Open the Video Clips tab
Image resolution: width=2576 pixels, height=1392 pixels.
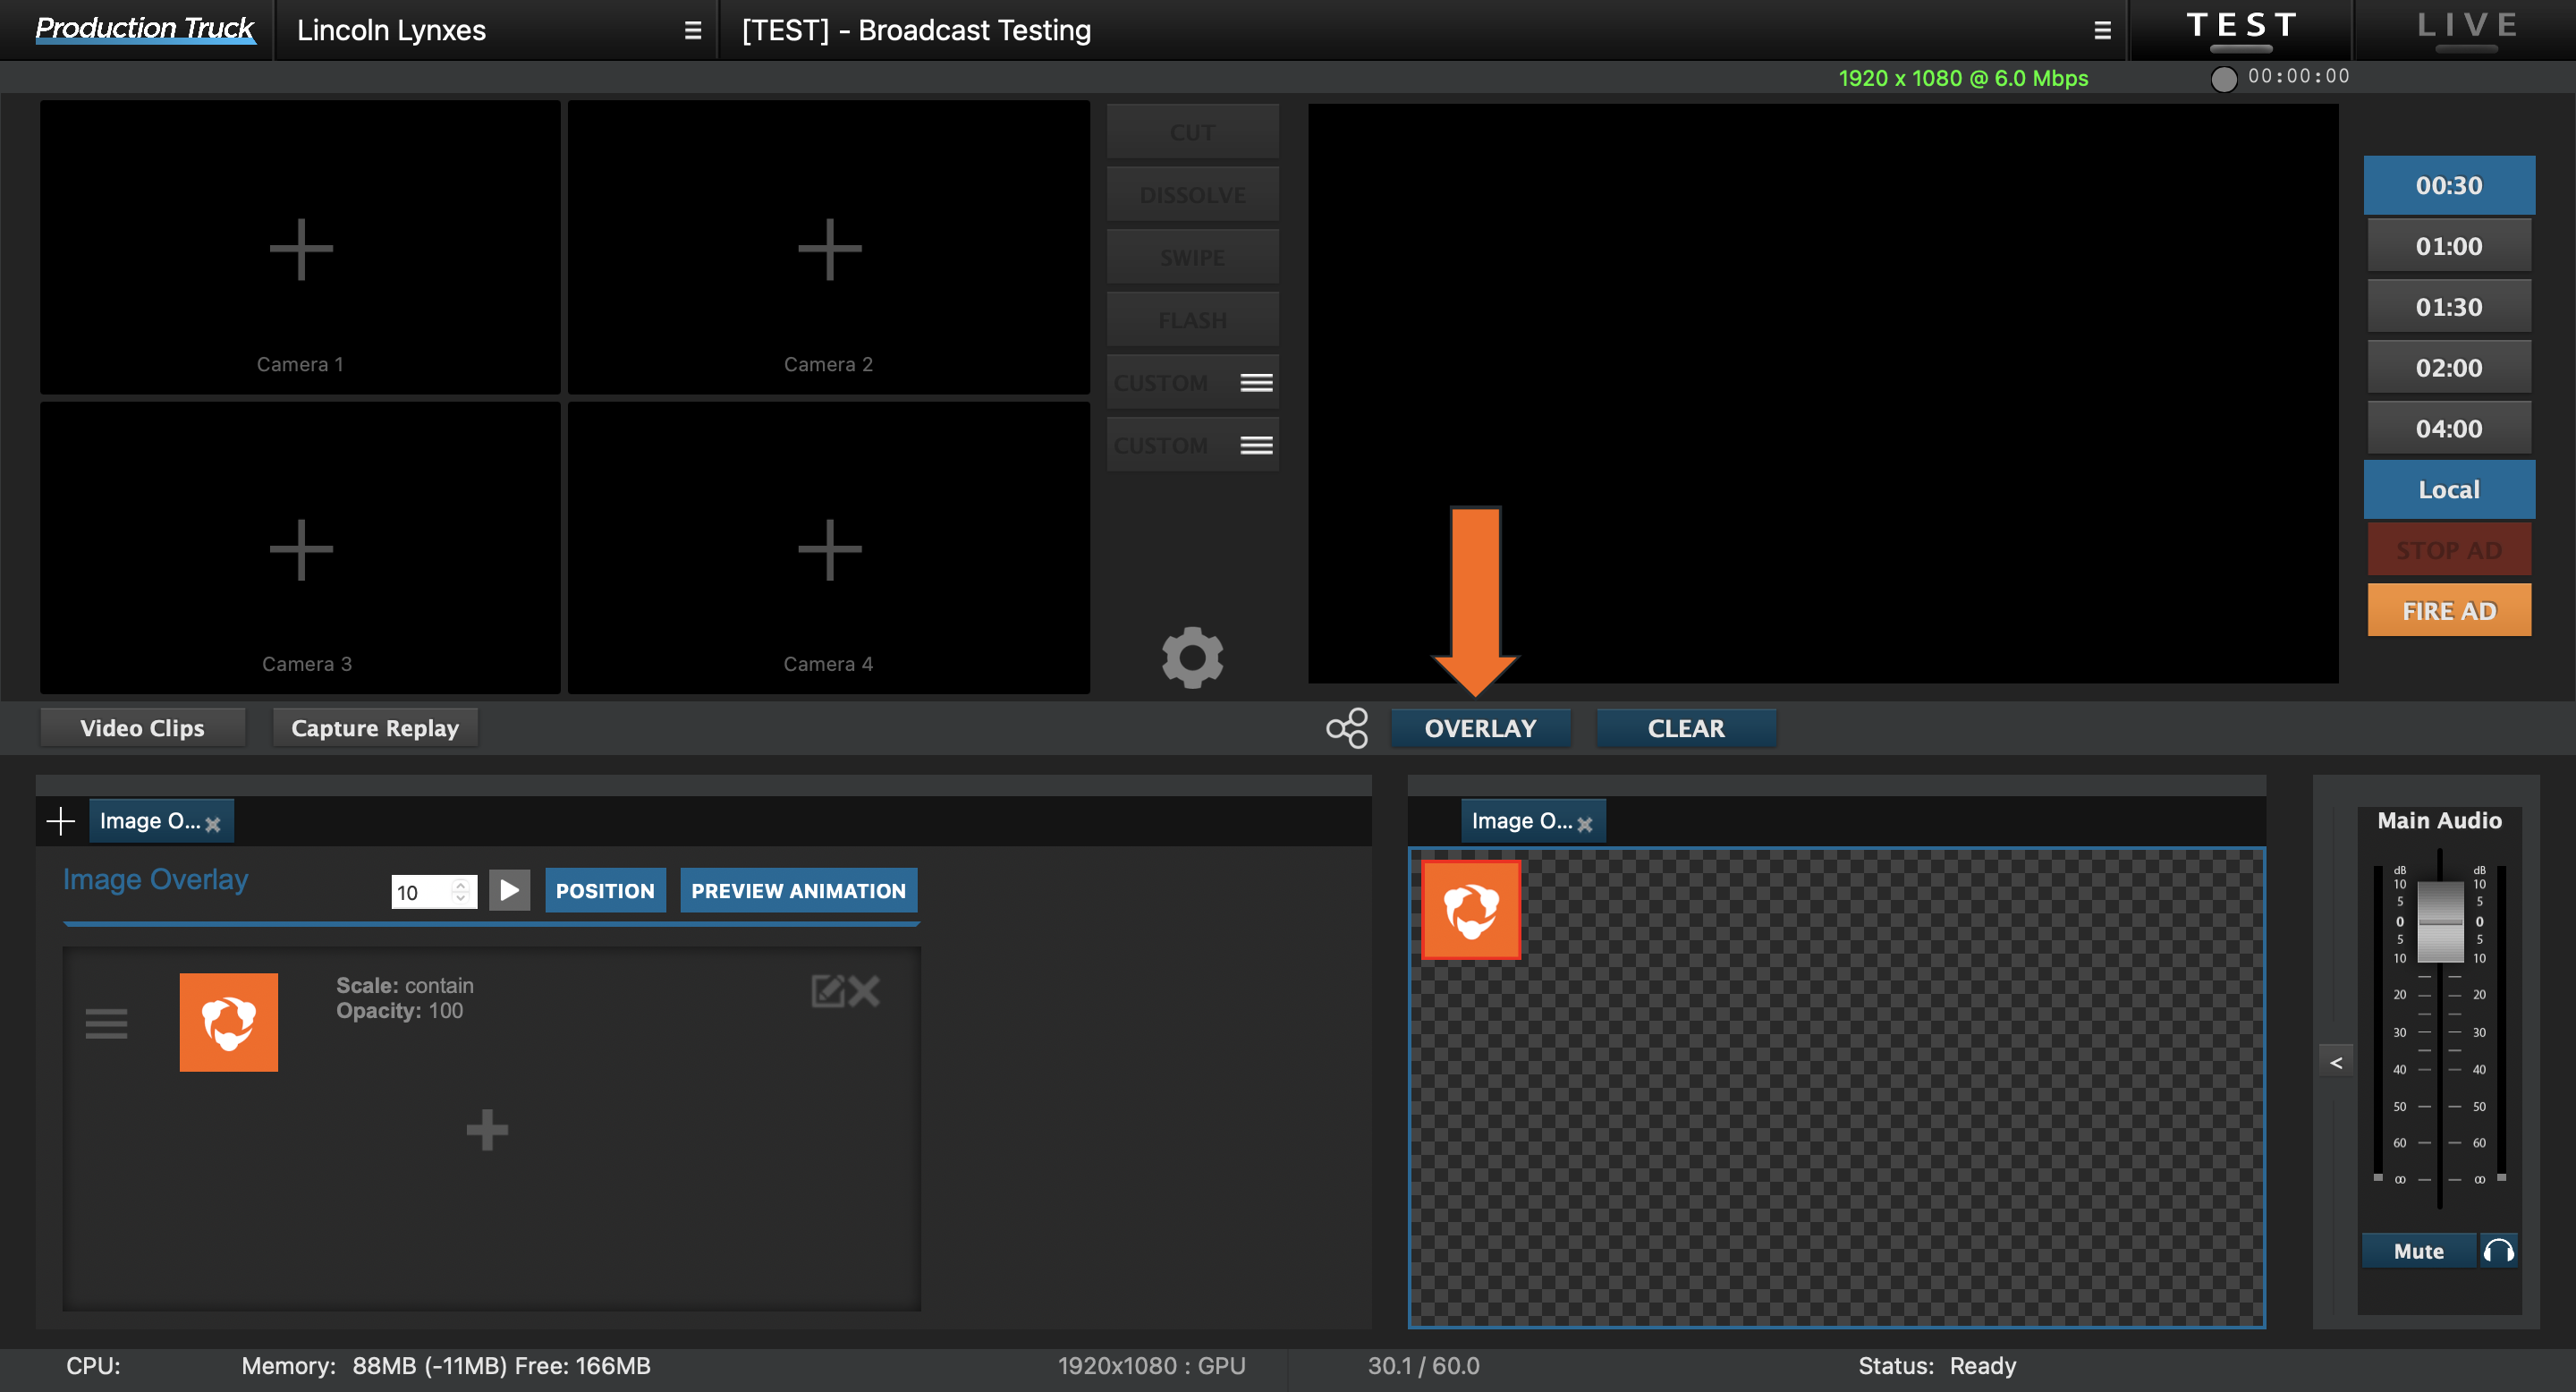point(142,728)
